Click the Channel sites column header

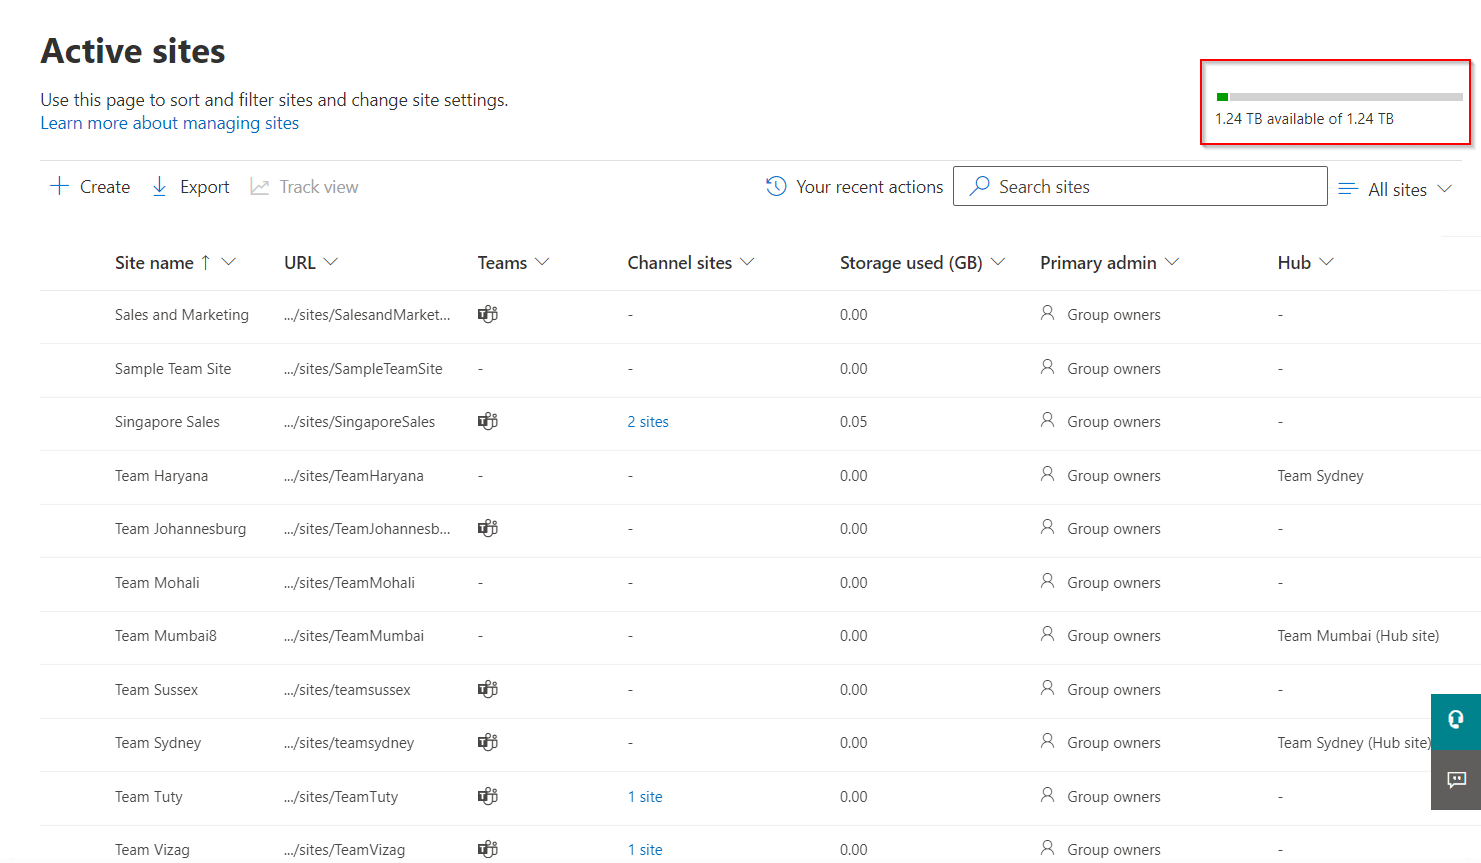pos(680,262)
